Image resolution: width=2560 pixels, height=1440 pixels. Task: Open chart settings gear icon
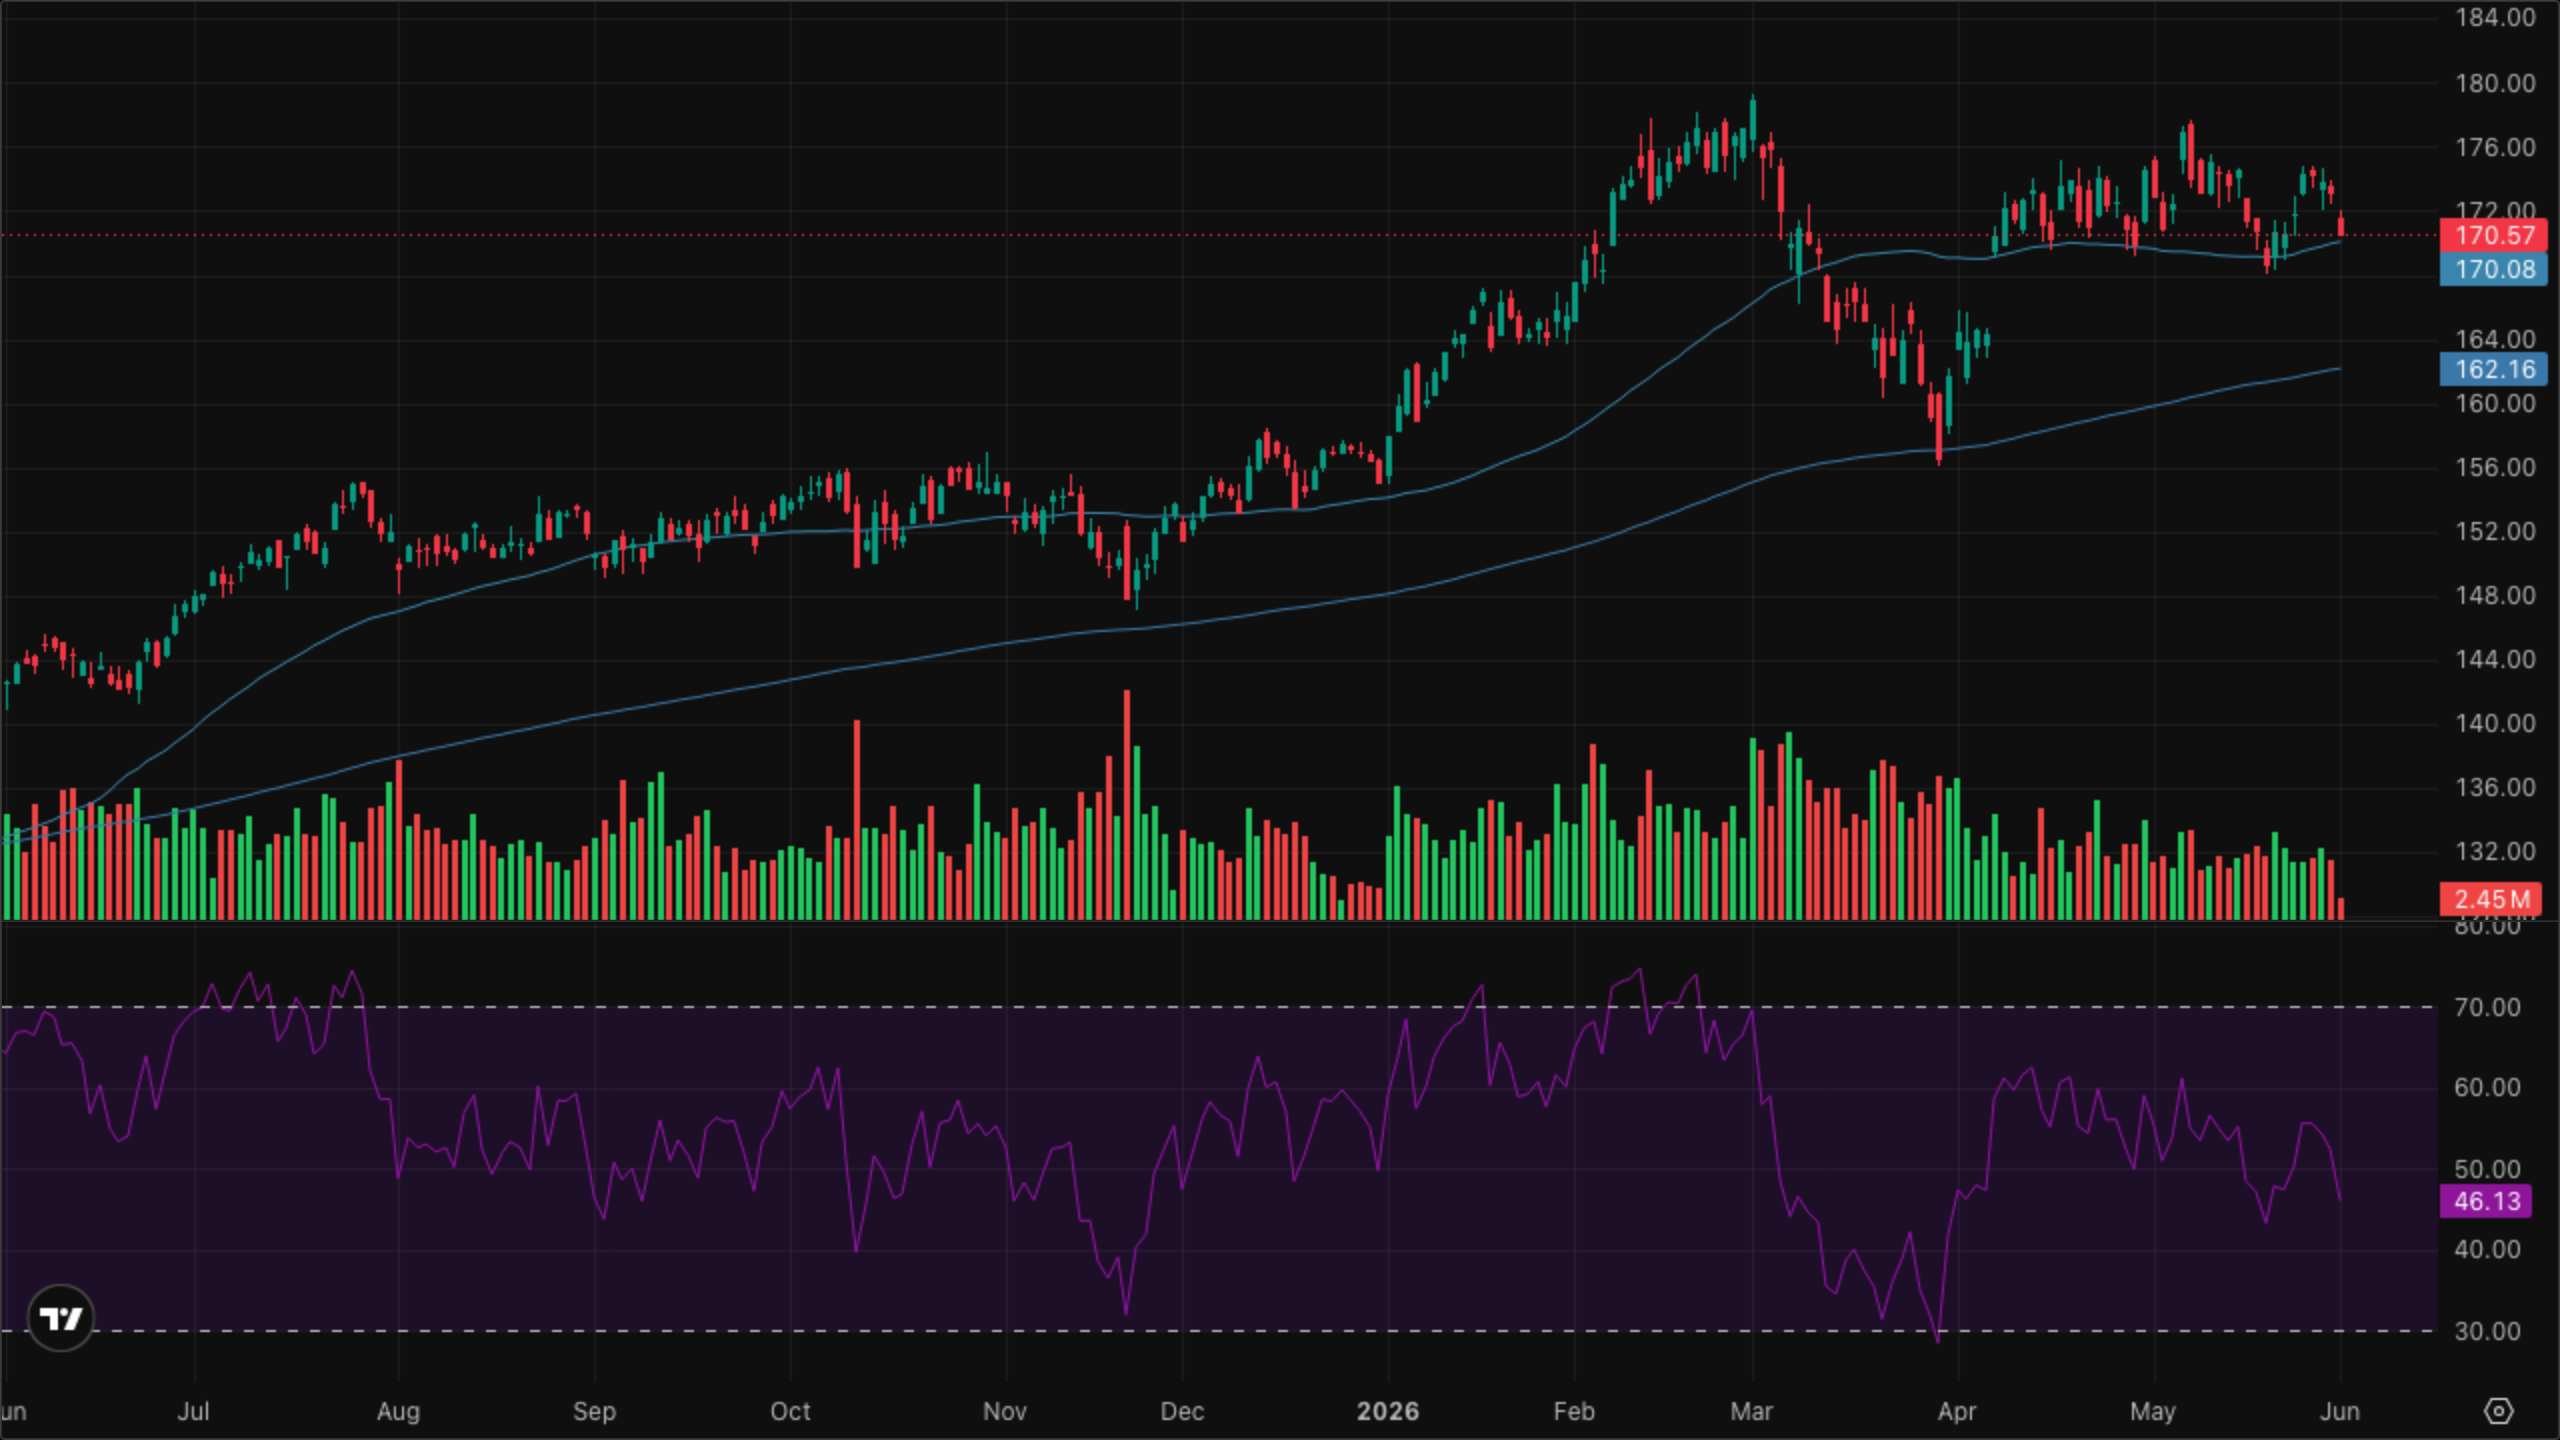[x=2498, y=1411]
